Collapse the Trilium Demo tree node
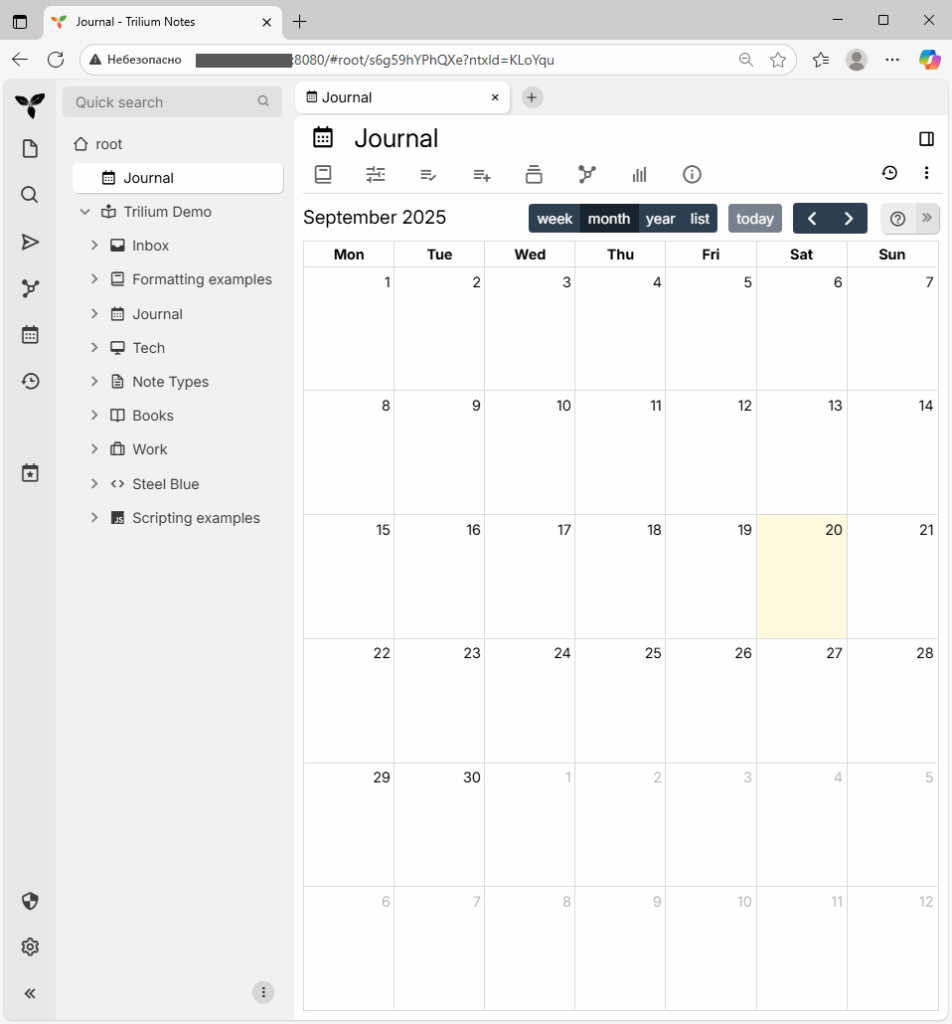Image resolution: width=952 pixels, height=1024 pixels. click(85, 212)
